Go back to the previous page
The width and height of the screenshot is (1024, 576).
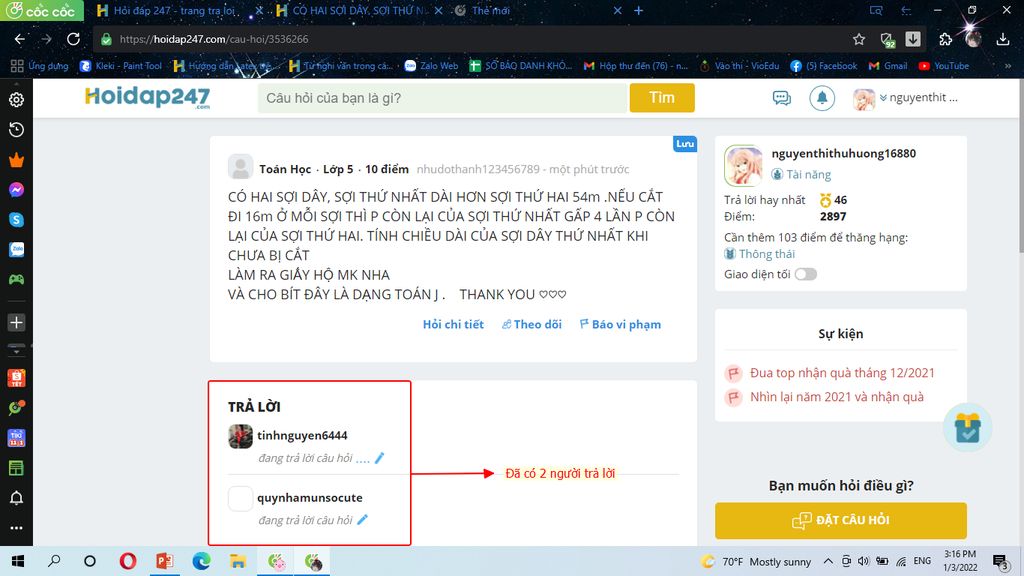click(20, 39)
